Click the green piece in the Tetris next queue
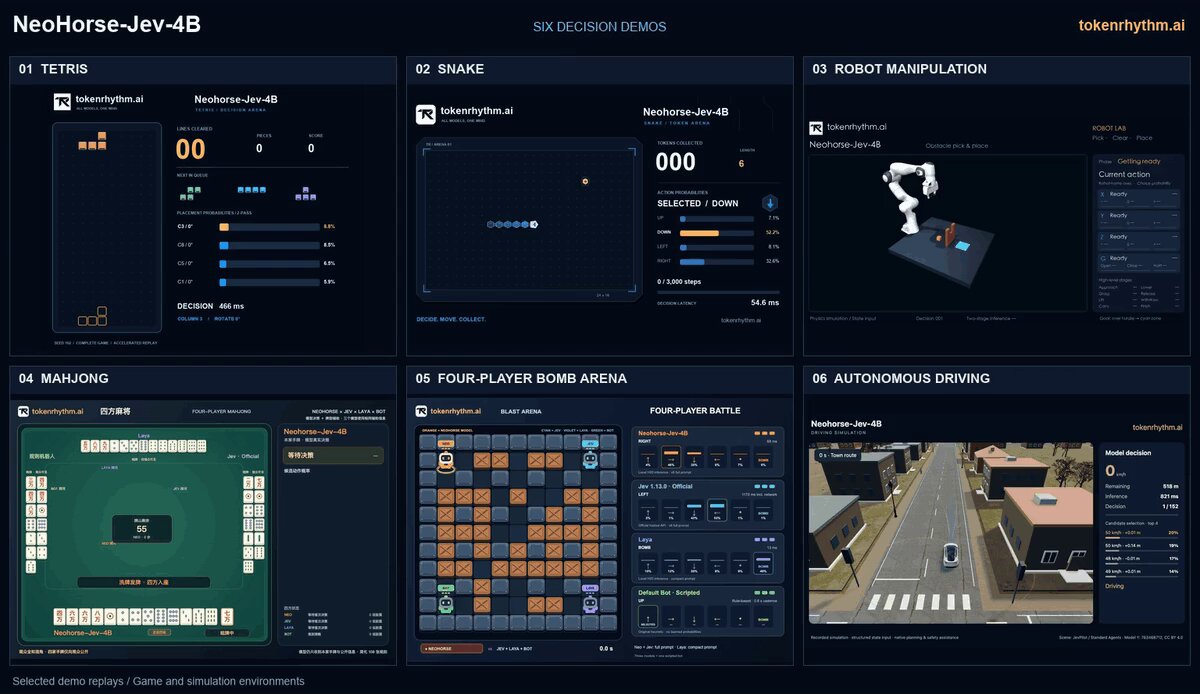1200x694 pixels. click(189, 192)
